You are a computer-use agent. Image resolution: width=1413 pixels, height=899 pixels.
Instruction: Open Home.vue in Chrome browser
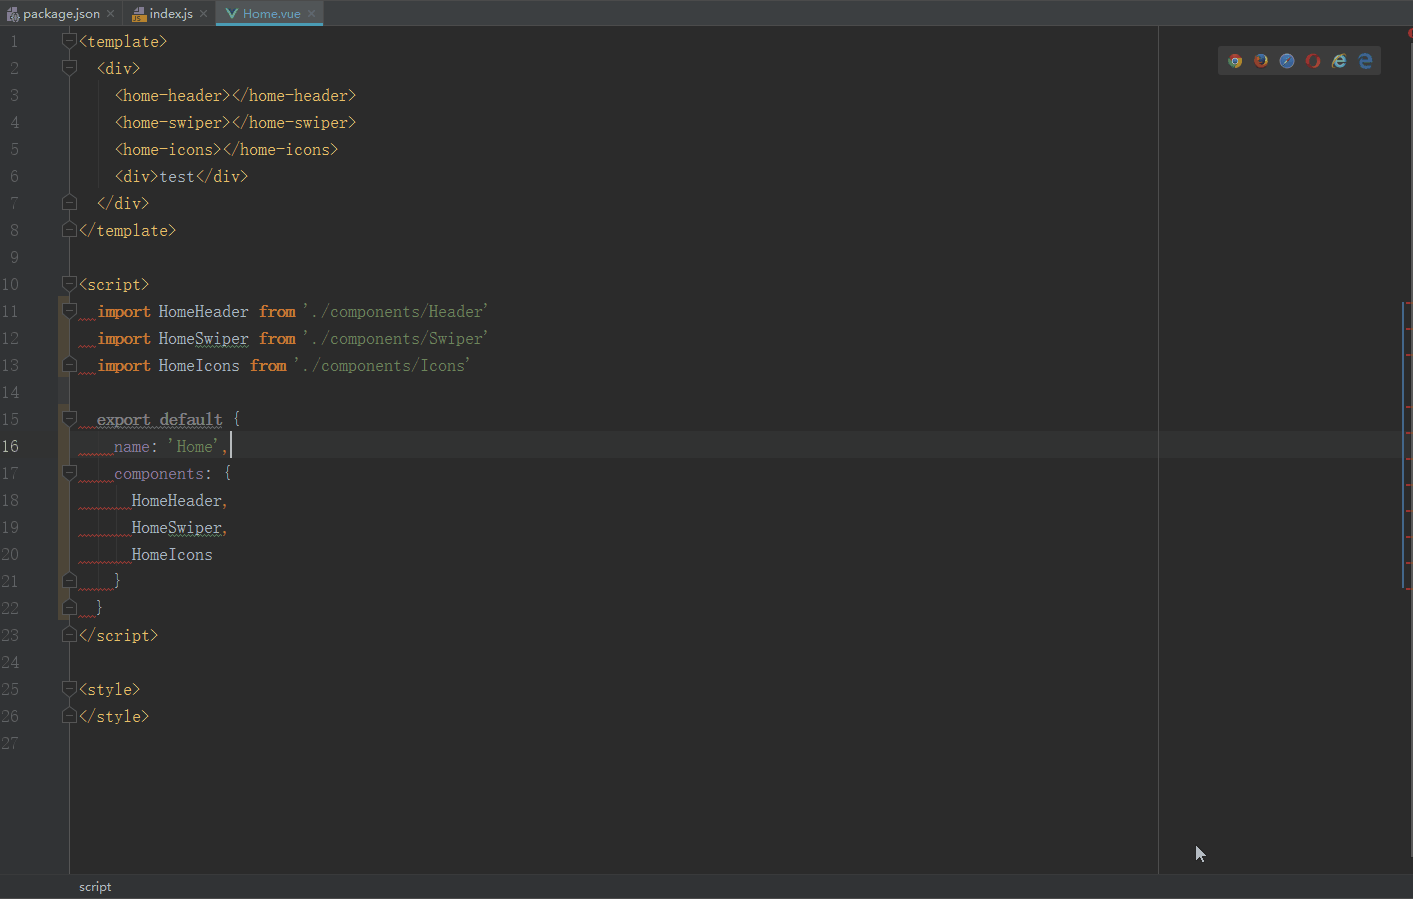click(x=1235, y=60)
